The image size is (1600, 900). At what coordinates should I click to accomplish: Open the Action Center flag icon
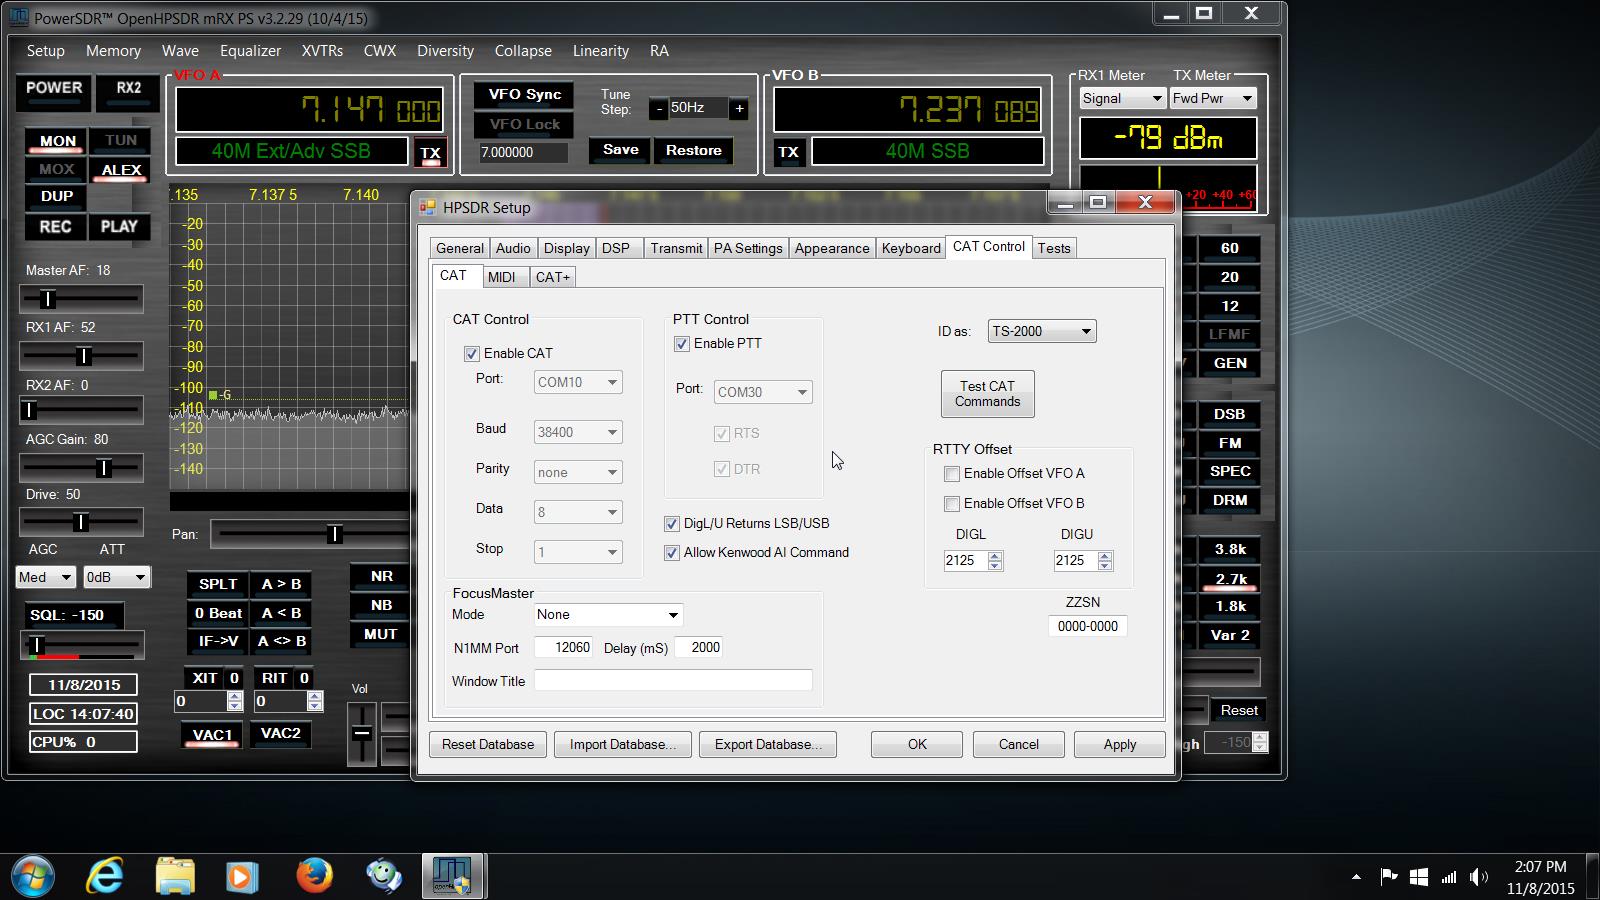(1388, 877)
